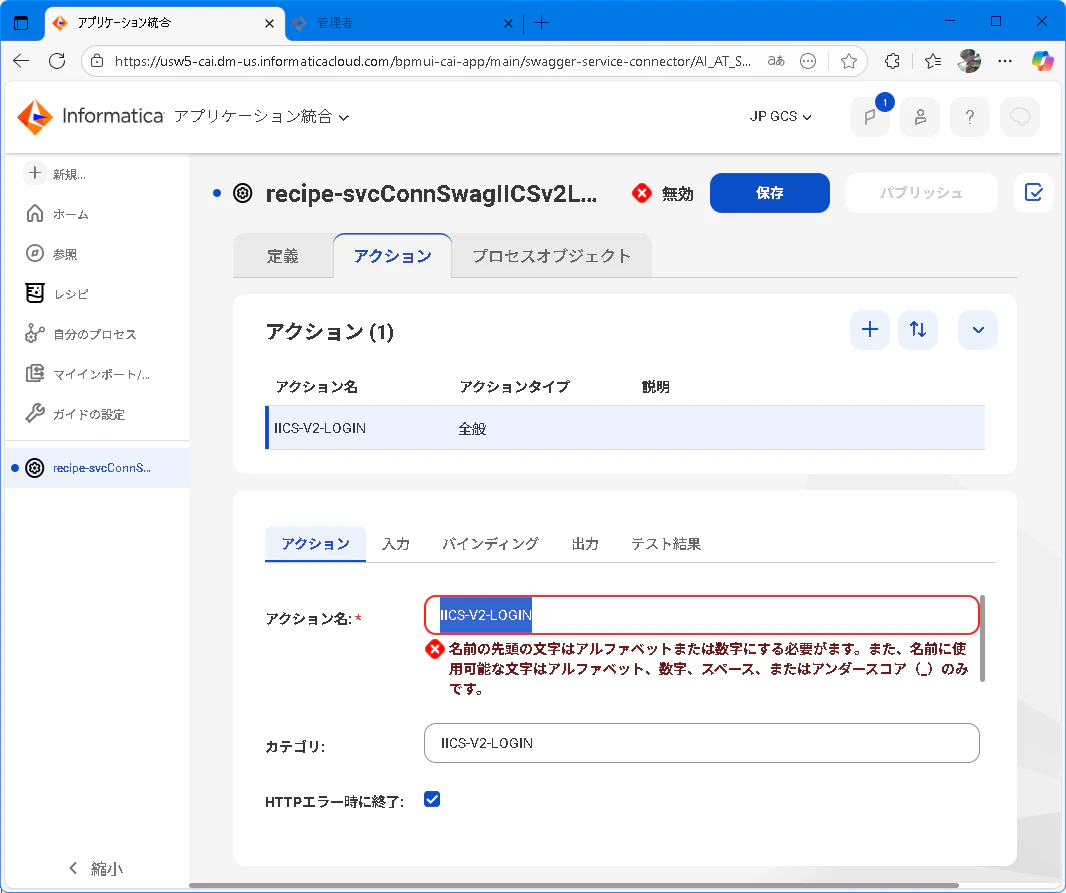Viewport: 1066px width, 893px height.
Task: Click the horizontal scrollbar at page bottom
Action: (574, 886)
